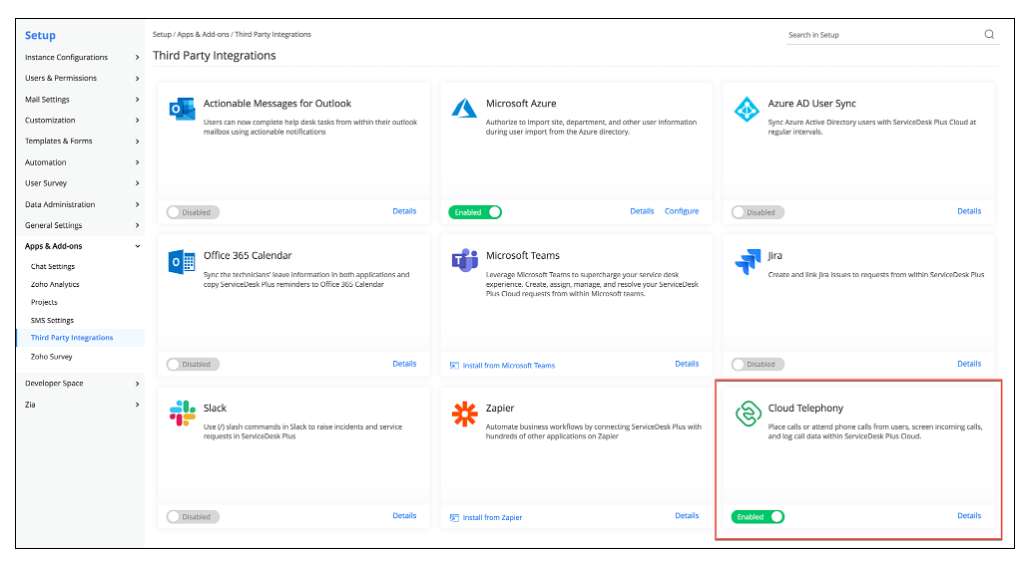Image resolution: width=1033 pixels, height=569 pixels.
Task: Click the Microsoft Teams logo icon
Action: [x=464, y=261]
